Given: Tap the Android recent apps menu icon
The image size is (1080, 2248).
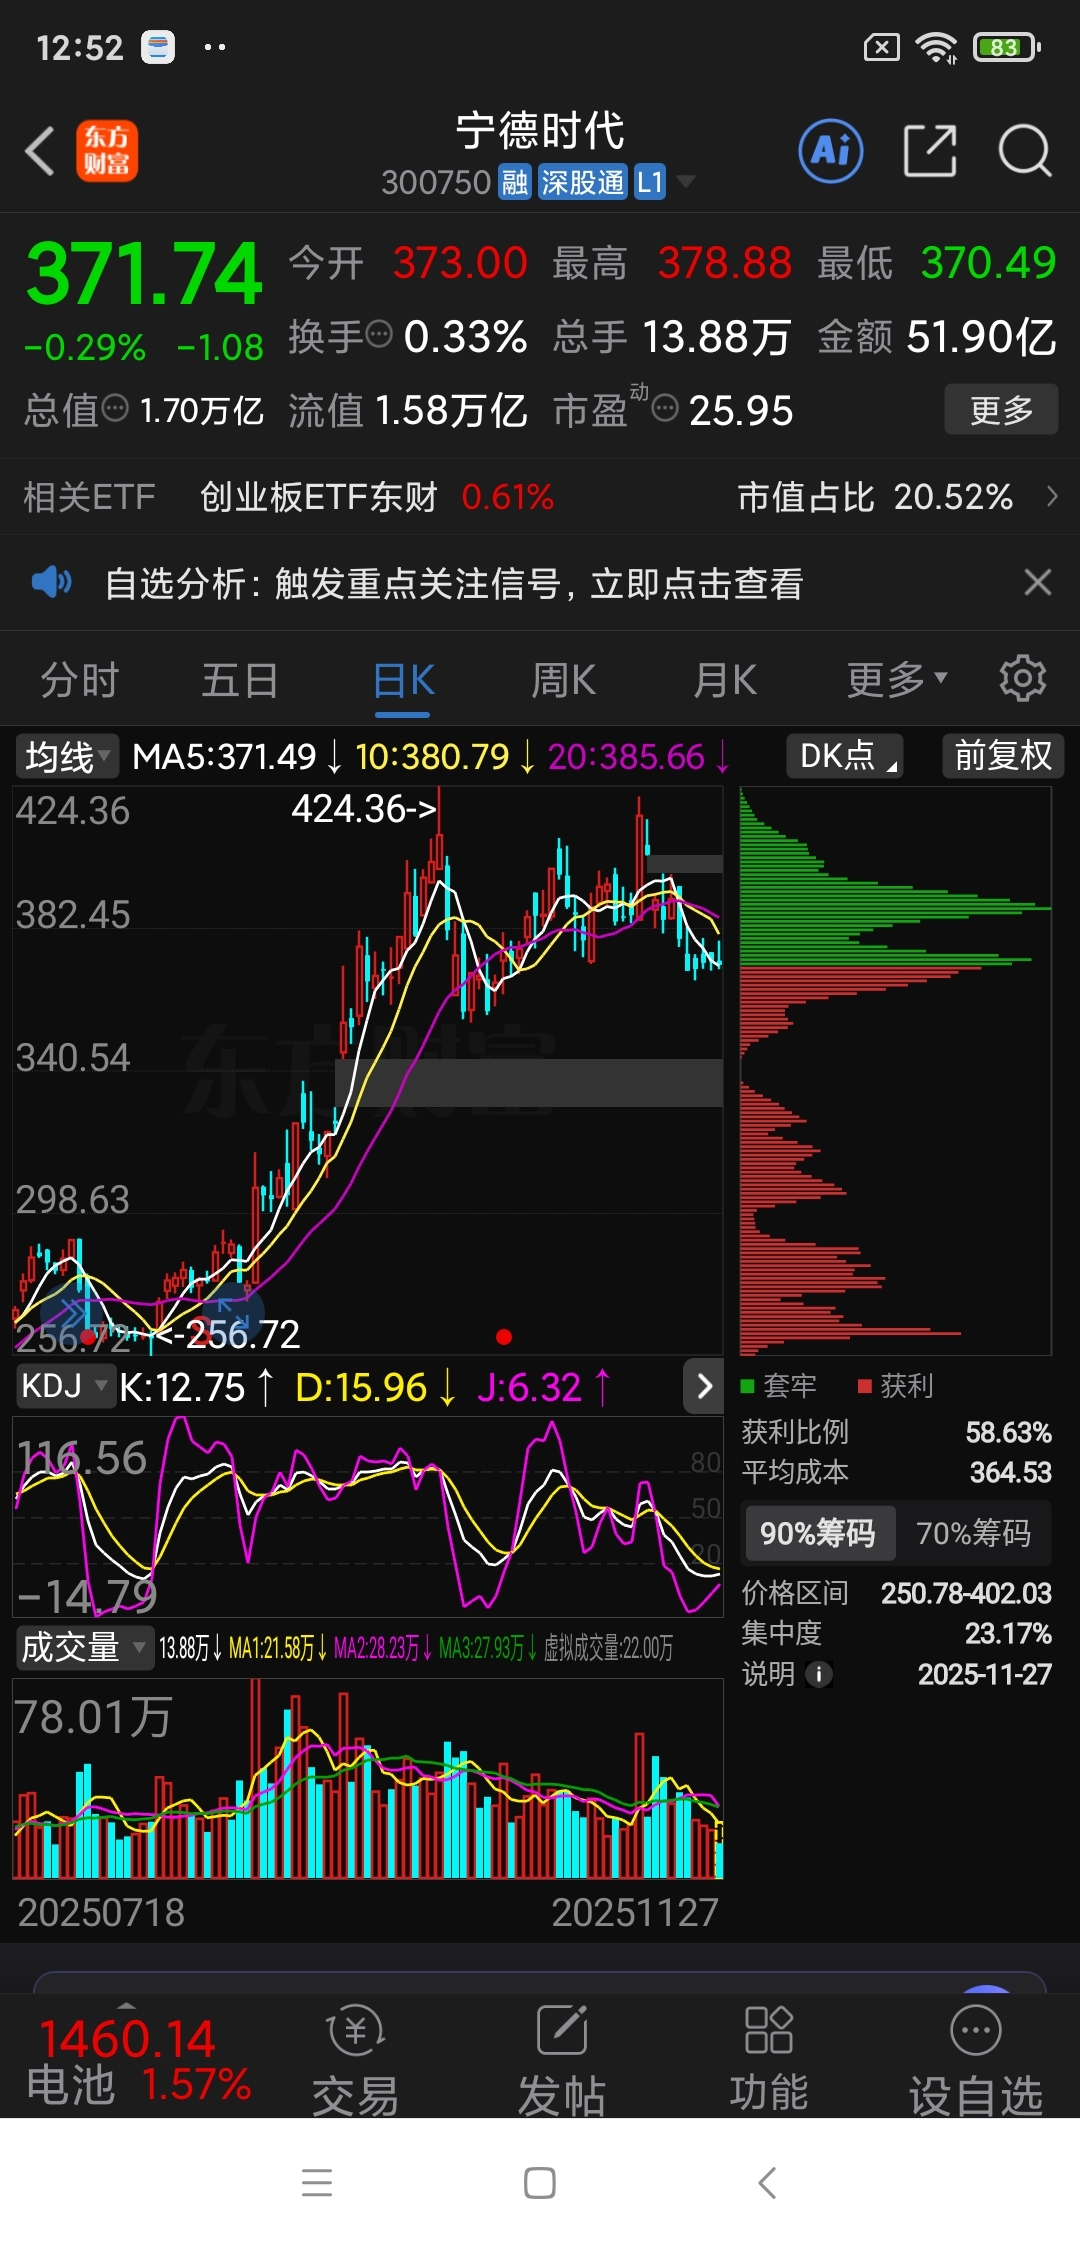Looking at the screenshot, I should [317, 2183].
